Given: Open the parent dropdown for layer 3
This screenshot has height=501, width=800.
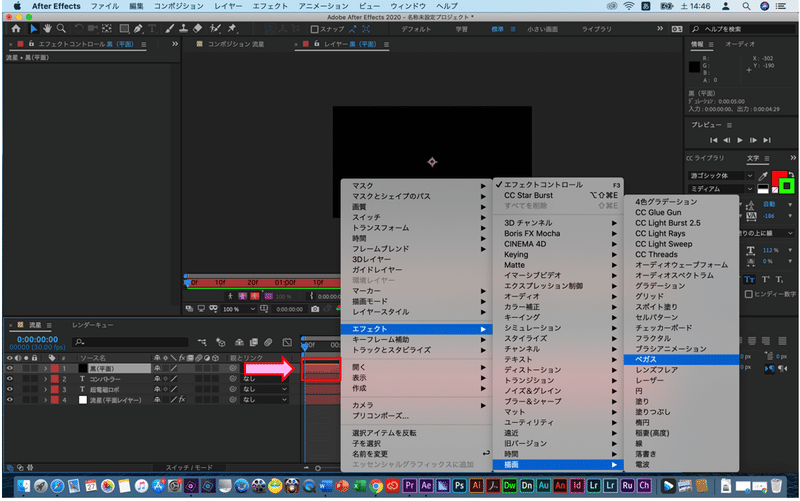Looking at the screenshot, I should pyautogui.click(x=264, y=389).
